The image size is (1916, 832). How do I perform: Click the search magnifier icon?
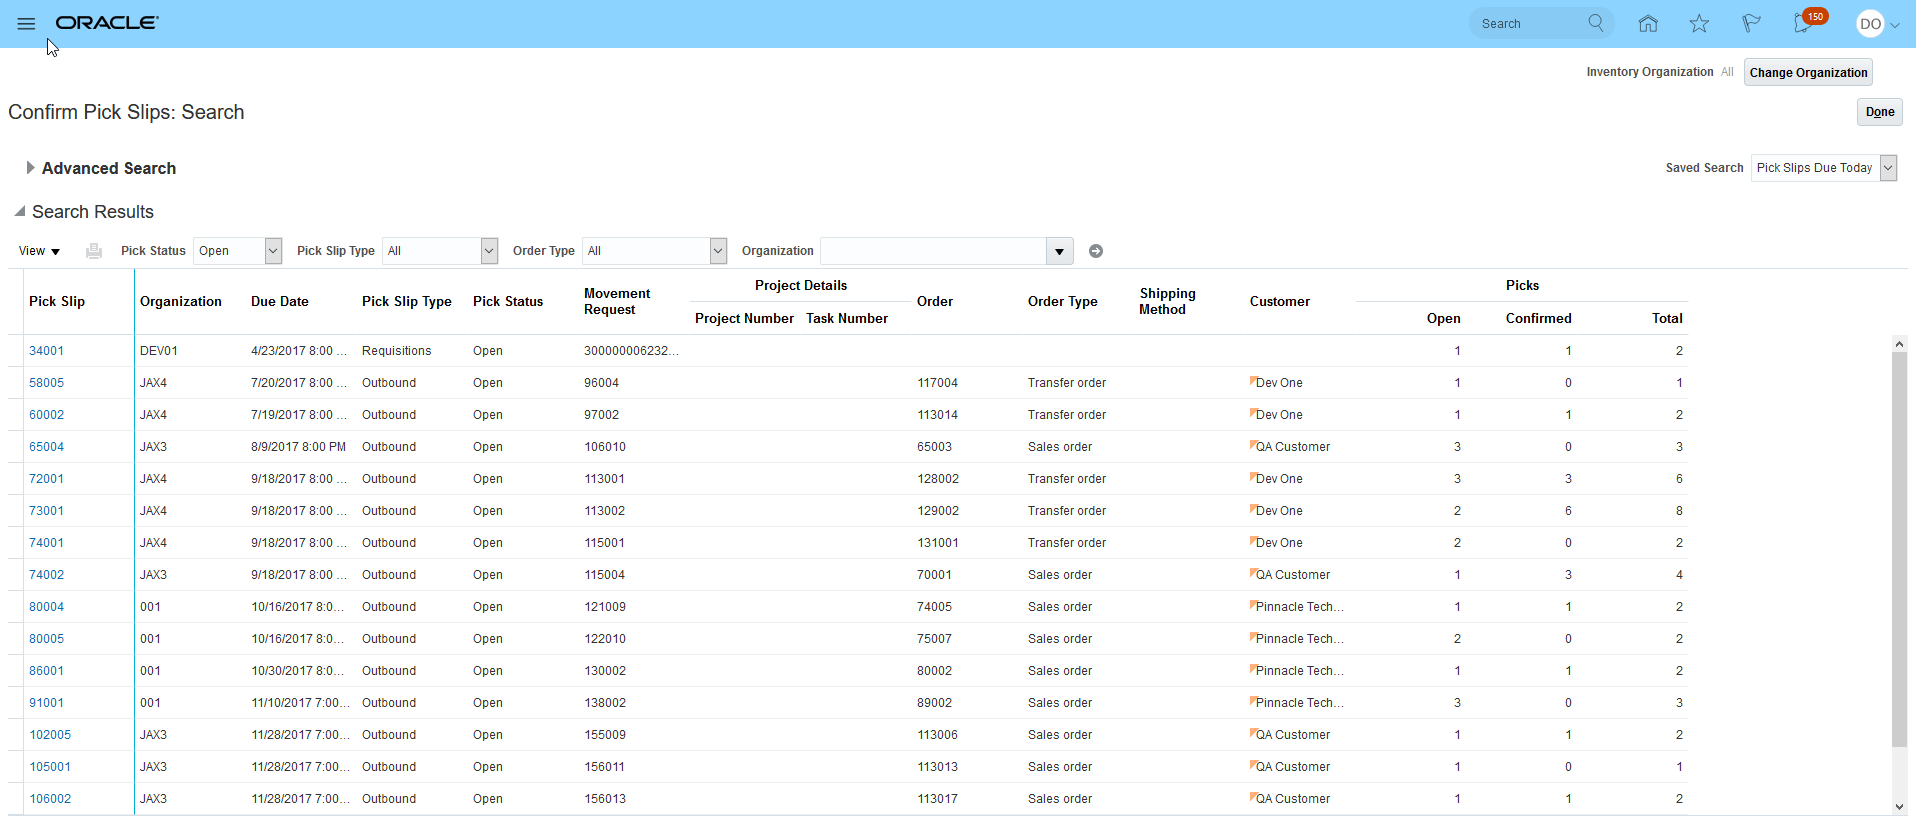tap(1596, 23)
